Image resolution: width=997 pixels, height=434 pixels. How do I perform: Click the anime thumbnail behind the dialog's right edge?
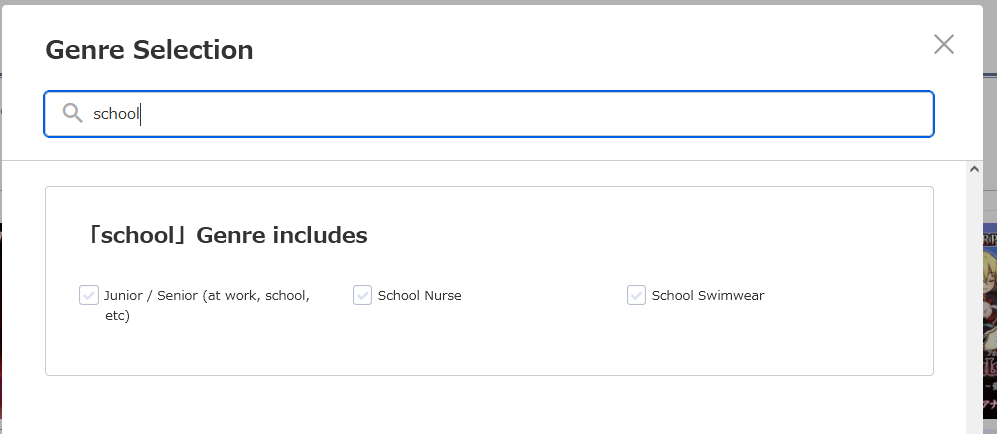989,320
